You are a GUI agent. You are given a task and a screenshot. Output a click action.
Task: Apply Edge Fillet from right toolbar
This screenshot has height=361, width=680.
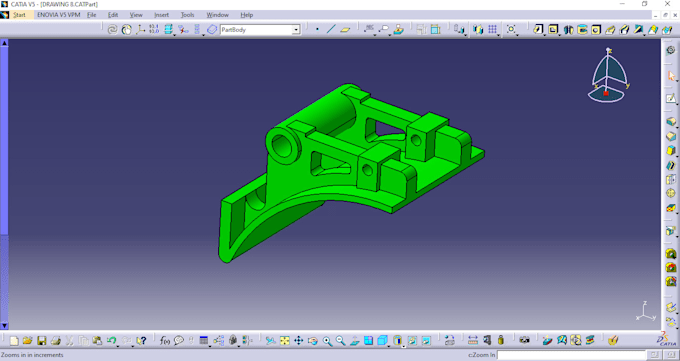[671, 122]
